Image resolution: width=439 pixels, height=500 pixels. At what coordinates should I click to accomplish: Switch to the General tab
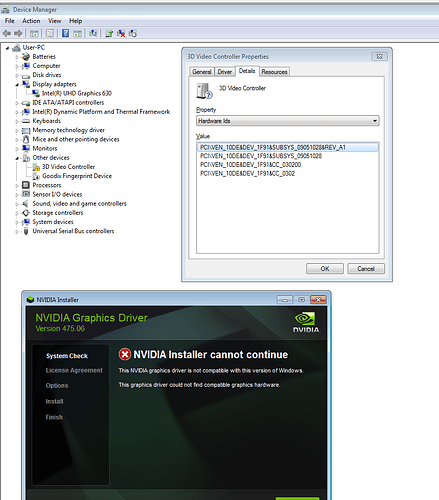coord(202,72)
